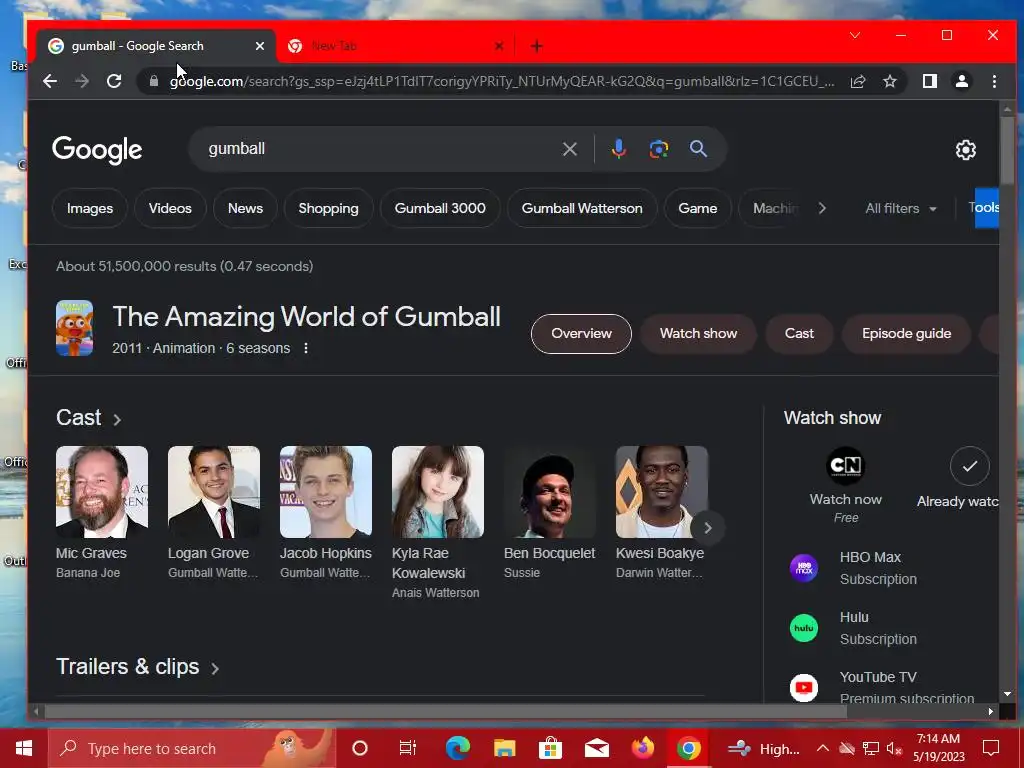
Task: Open Logan Grove cast photo
Action: 214,492
